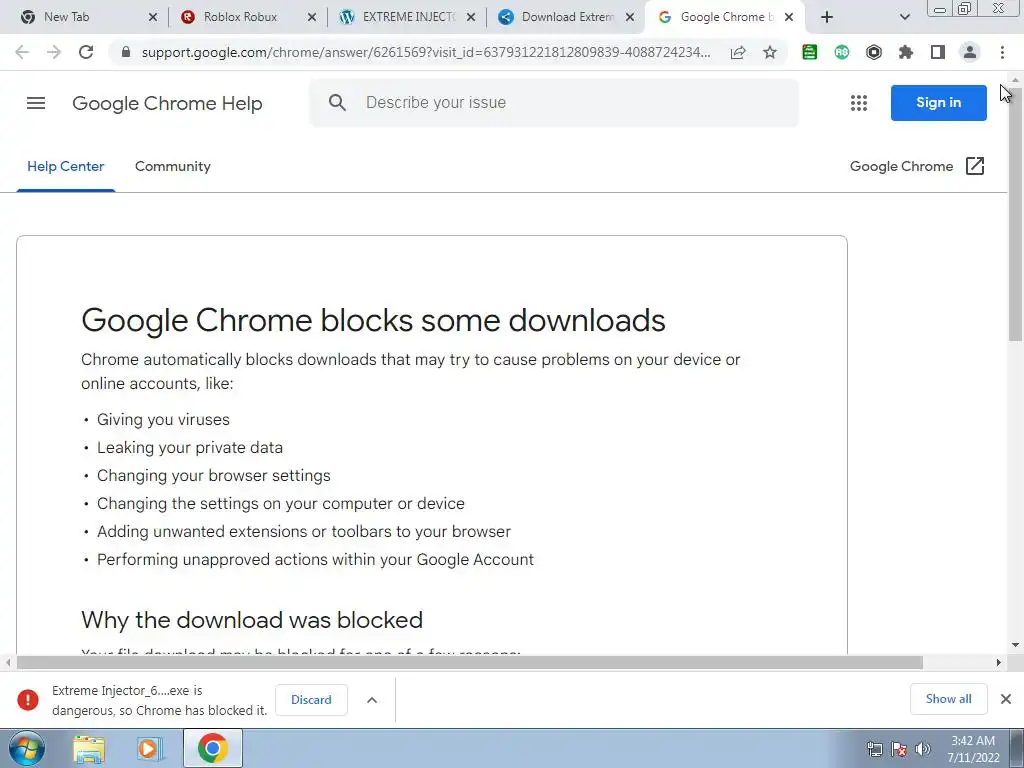Click the Google Chrome product link

tap(901, 167)
